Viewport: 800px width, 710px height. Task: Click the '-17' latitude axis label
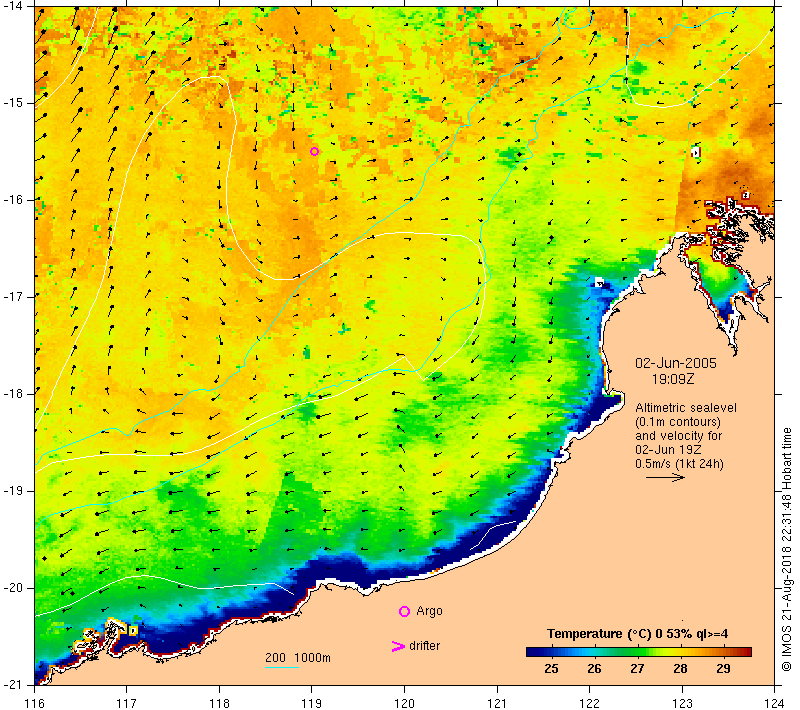pyautogui.click(x=11, y=297)
